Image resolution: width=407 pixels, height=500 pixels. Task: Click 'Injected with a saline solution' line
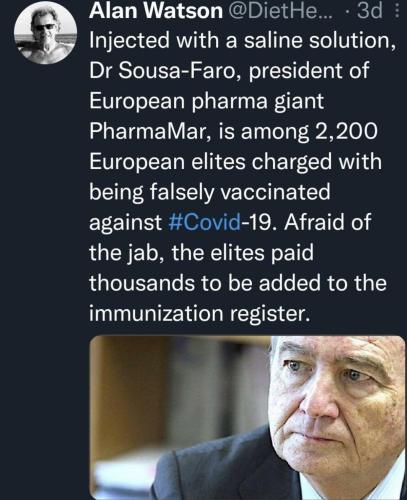click(x=243, y=41)
